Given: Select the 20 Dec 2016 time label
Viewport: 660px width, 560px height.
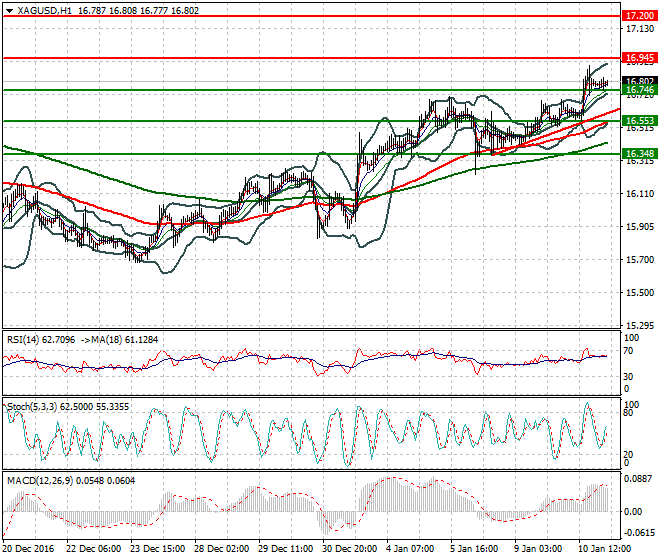Looking at the screenshot, I should click(x=28, y=549).
